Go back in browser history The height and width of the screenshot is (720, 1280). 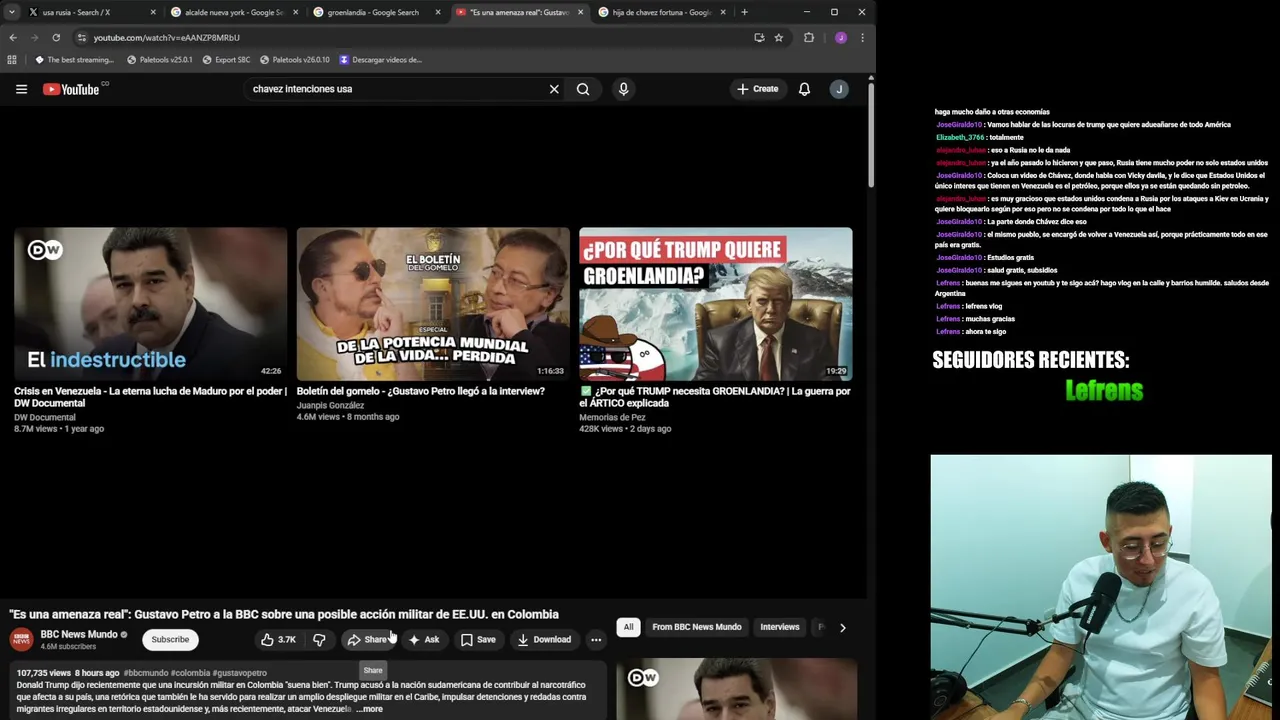click(x=13, y=38)
